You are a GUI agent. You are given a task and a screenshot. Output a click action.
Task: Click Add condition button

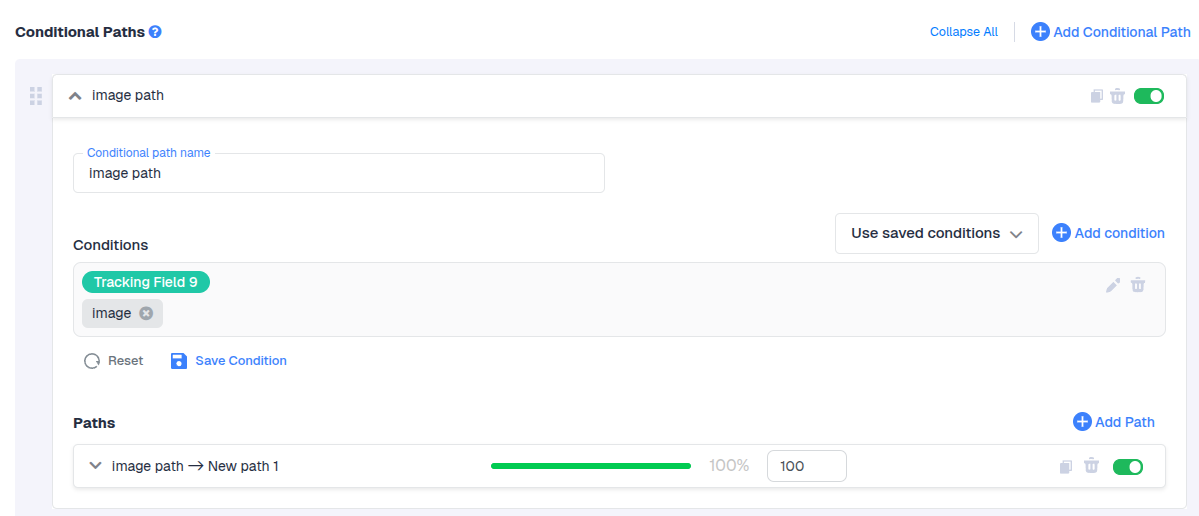pos(1108,233)
